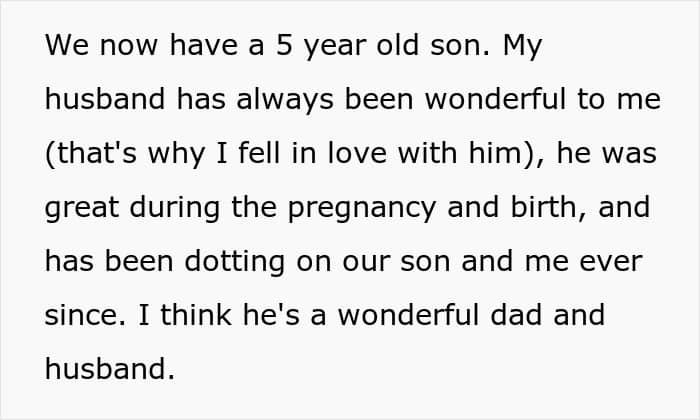The width and height of the screenshot is (700, 420).
Task: Click the word "dad" near paragraph end
Action: (x=516, y=315)
